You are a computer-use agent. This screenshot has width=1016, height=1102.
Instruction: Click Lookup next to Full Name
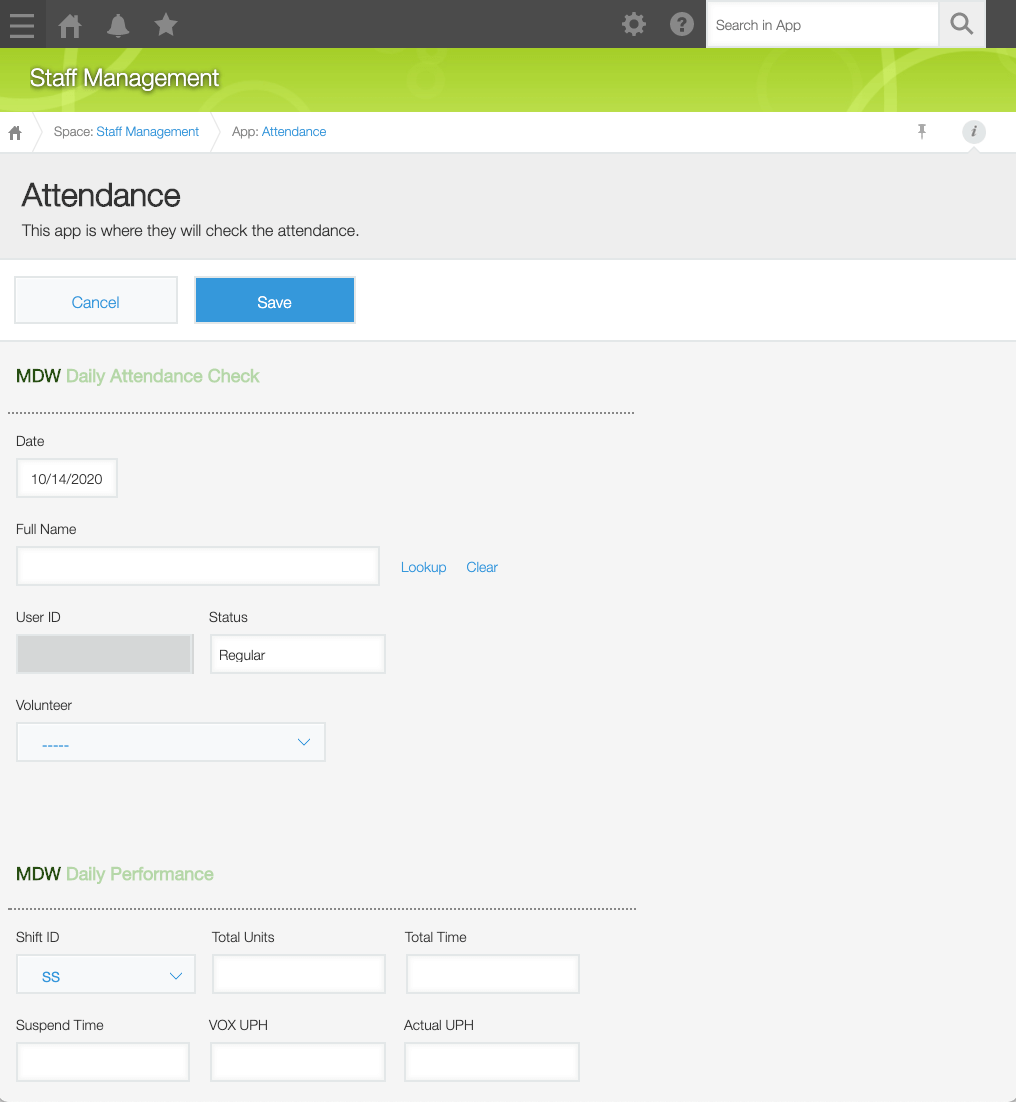[423, 567]
